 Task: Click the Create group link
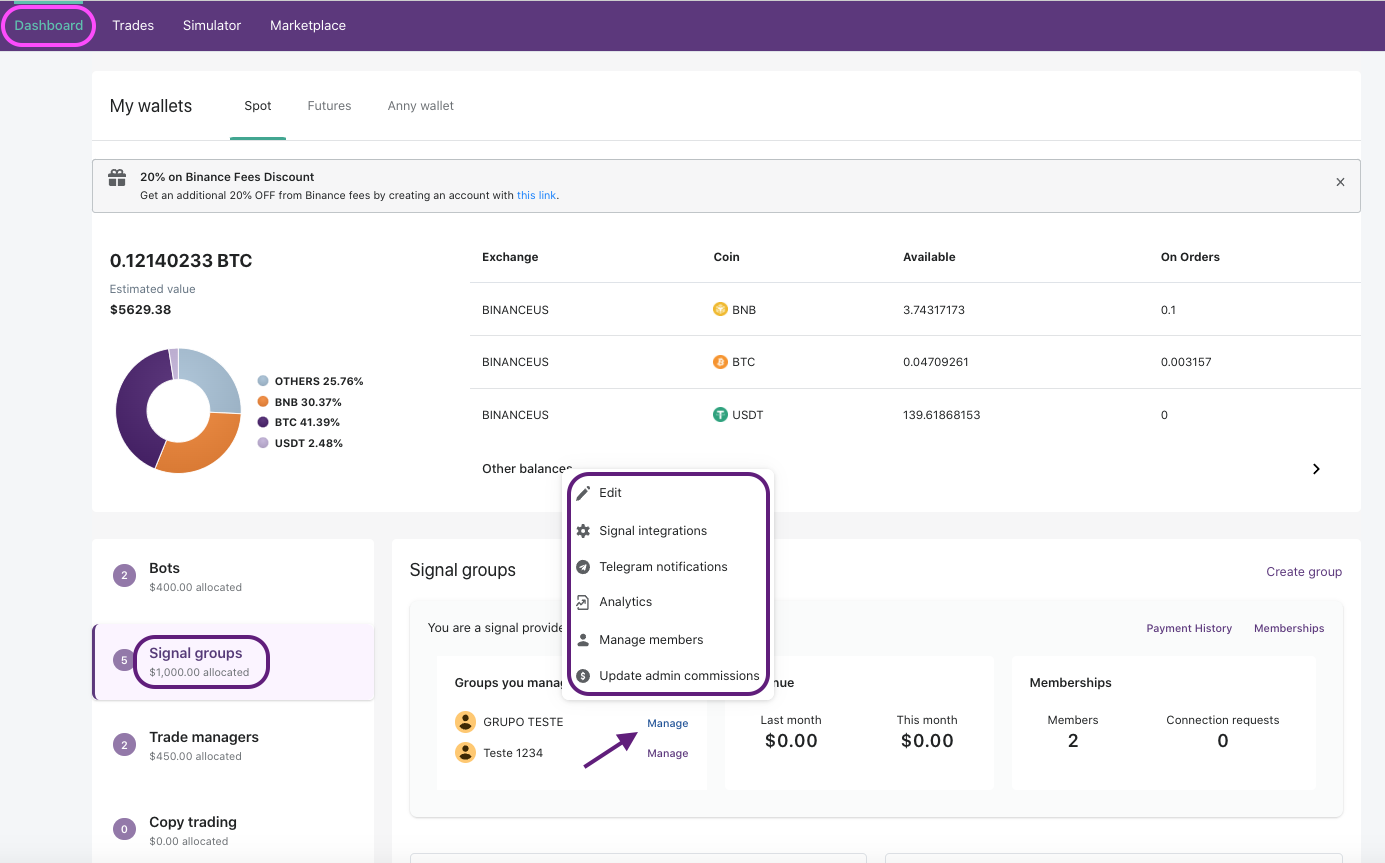[1303, 572]
